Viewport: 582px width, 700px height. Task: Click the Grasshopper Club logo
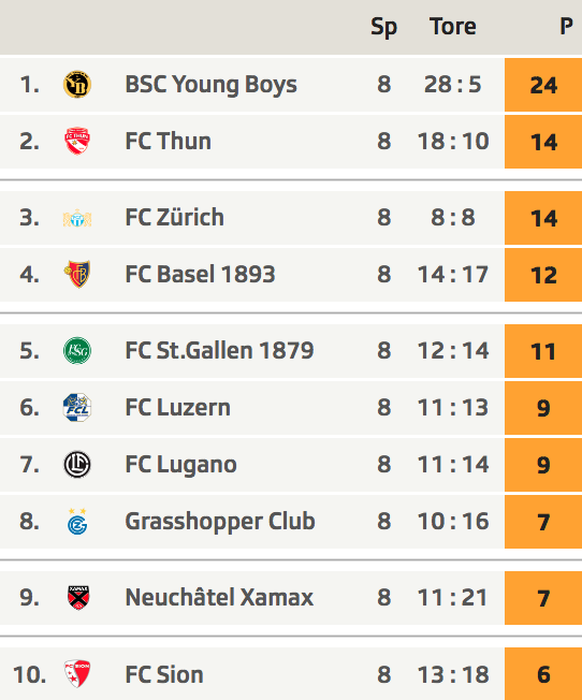[77, 521]
